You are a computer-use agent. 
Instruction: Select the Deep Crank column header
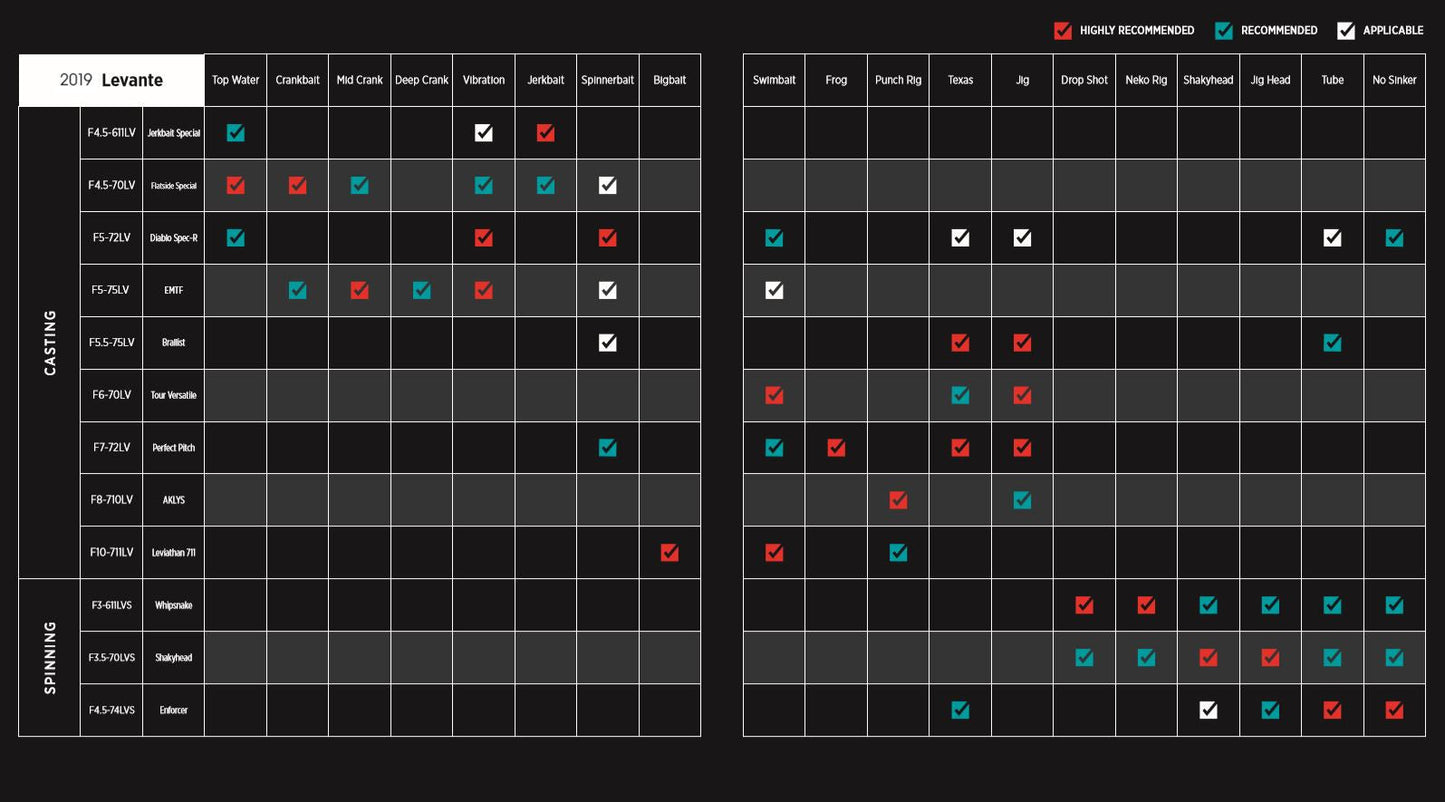421,80
